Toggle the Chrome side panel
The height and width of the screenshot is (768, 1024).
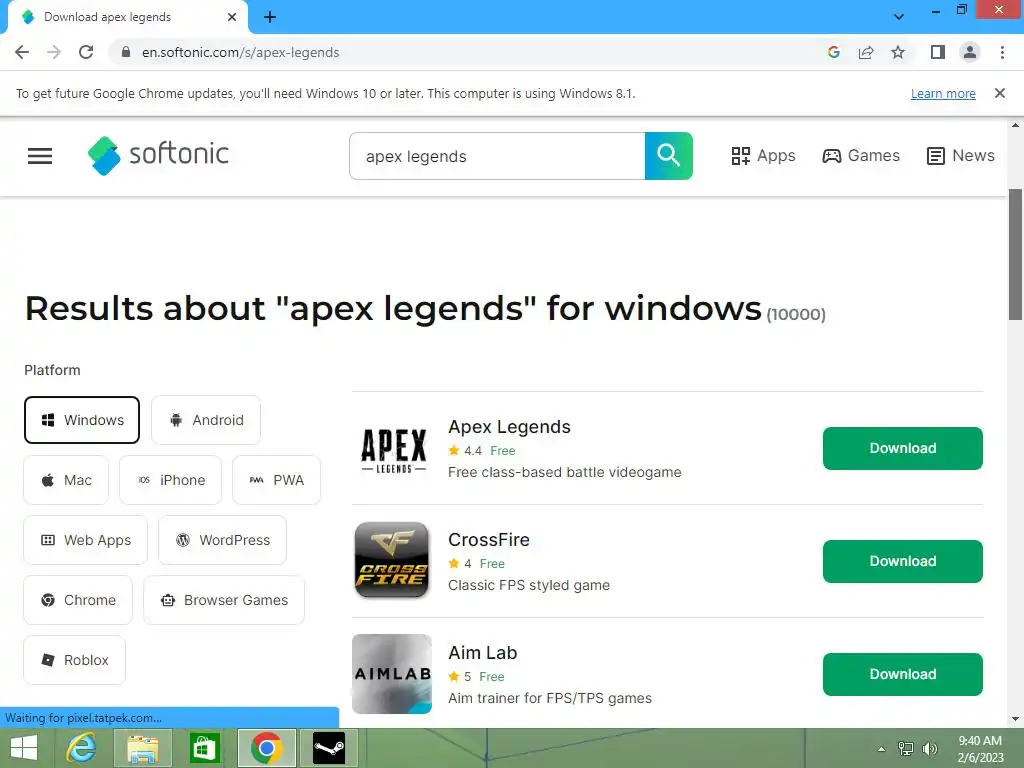pyautogui.click(x=938, y=52)
